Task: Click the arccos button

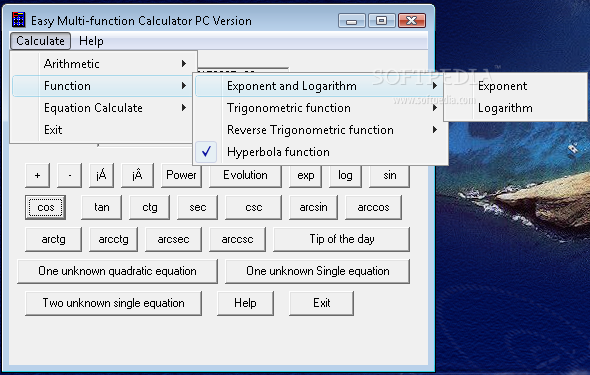Action: point(373,207)
